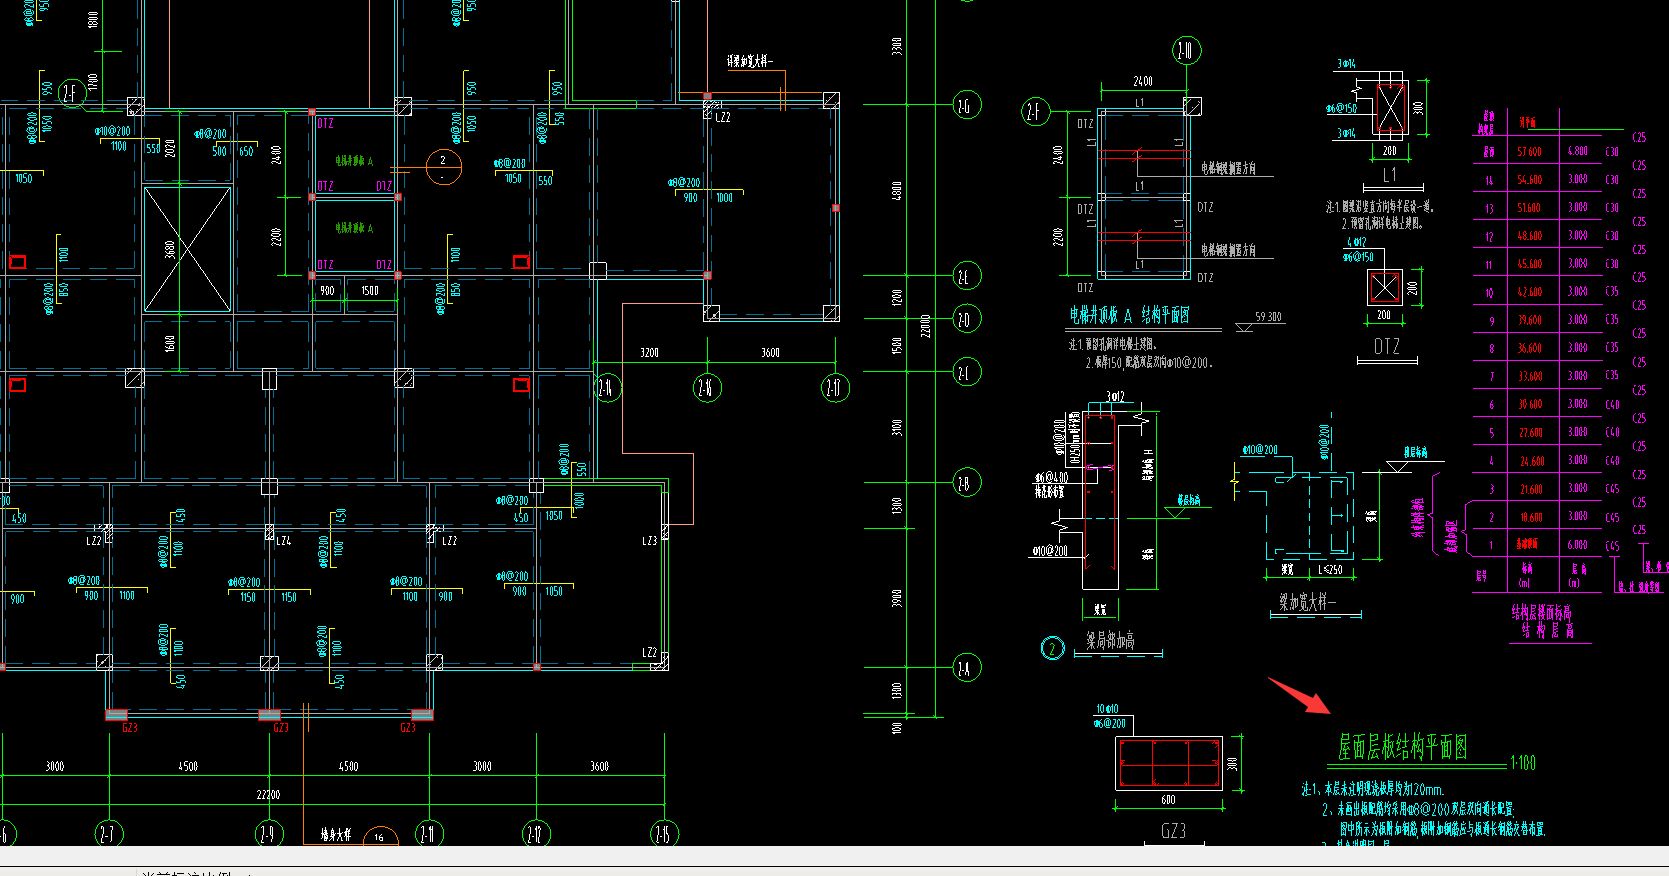Select the 结构层楼面标高 table title

pyautogui.click(x=1541, y=613)
